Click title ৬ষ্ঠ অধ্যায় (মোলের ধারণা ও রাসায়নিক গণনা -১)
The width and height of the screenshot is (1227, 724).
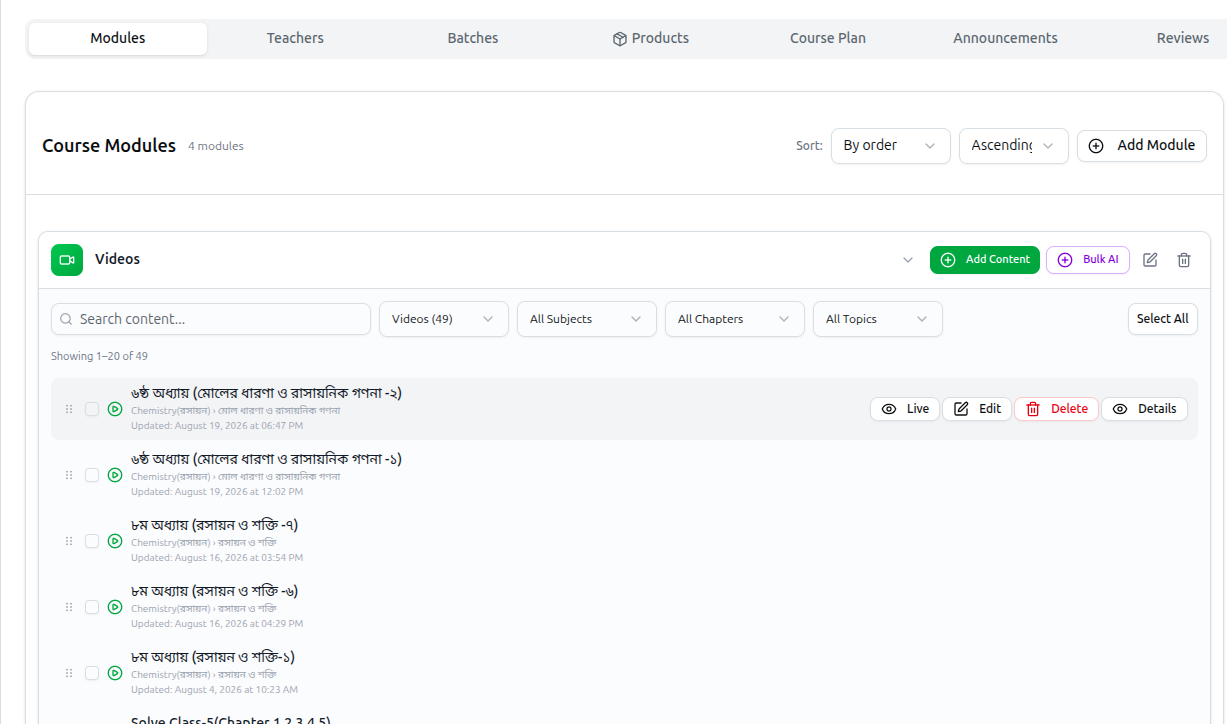tap(266, 459)
